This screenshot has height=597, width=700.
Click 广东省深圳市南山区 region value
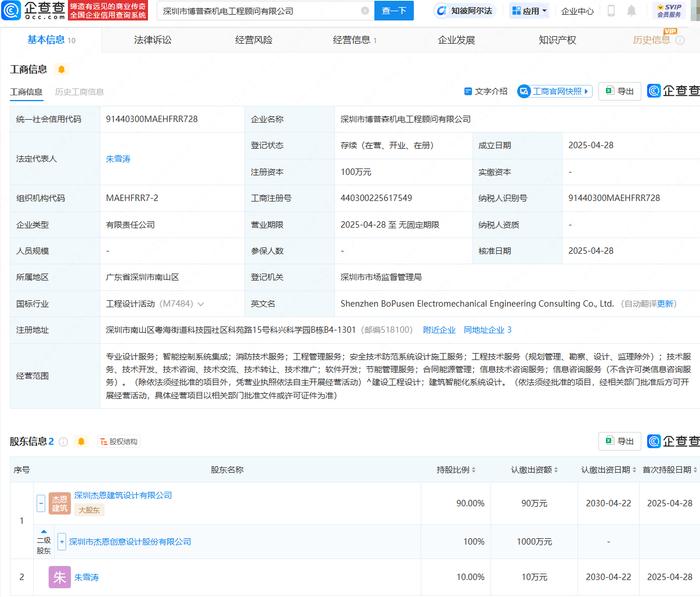pos(142,277)
